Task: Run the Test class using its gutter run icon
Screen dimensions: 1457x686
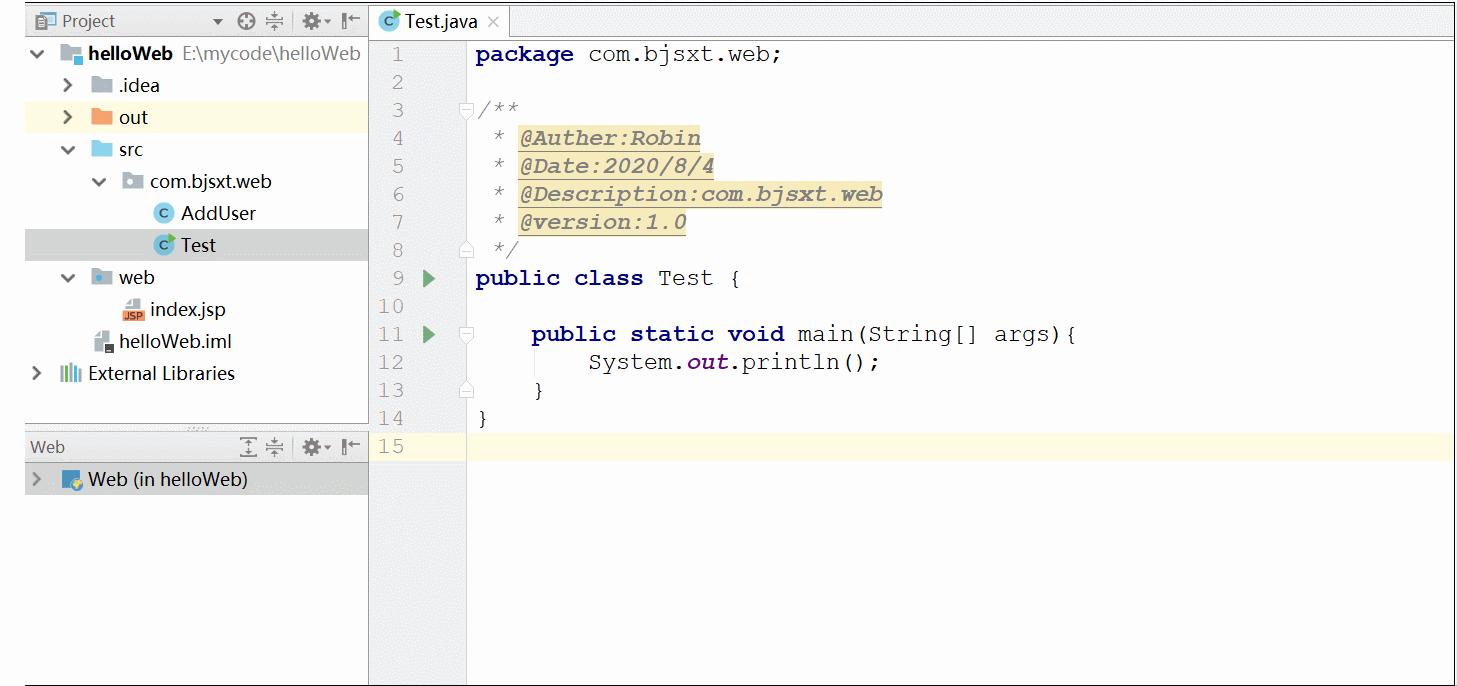Action: pos(428,278)
